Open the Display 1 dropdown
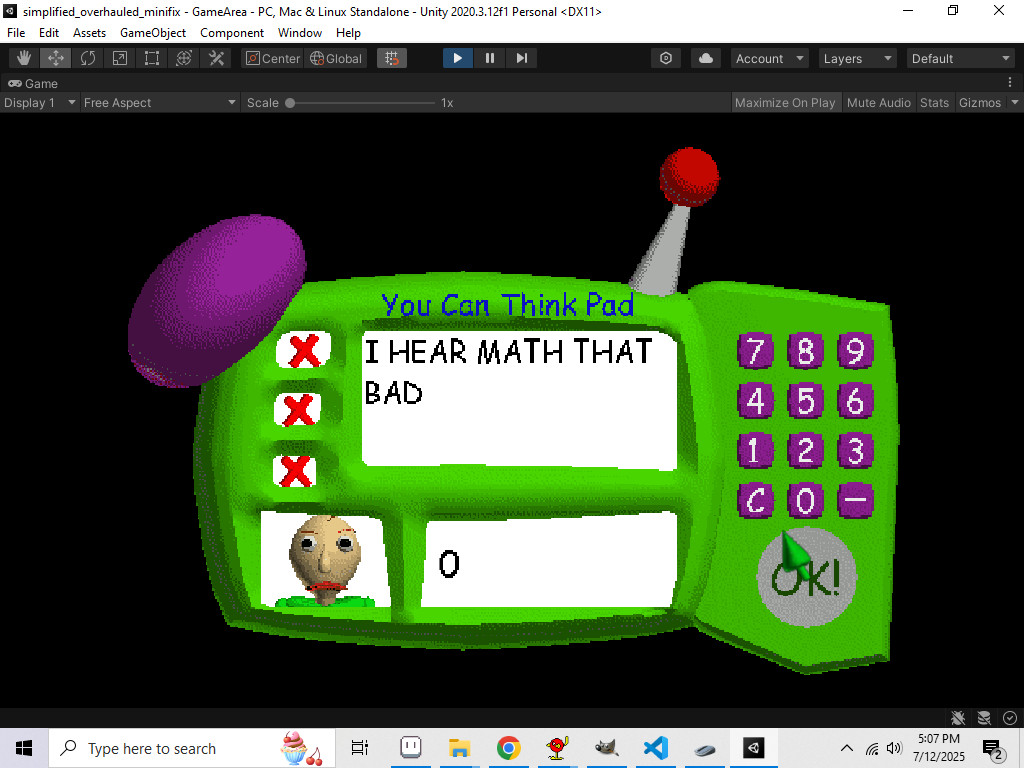 pyautogui.click(x=39, y=103)
